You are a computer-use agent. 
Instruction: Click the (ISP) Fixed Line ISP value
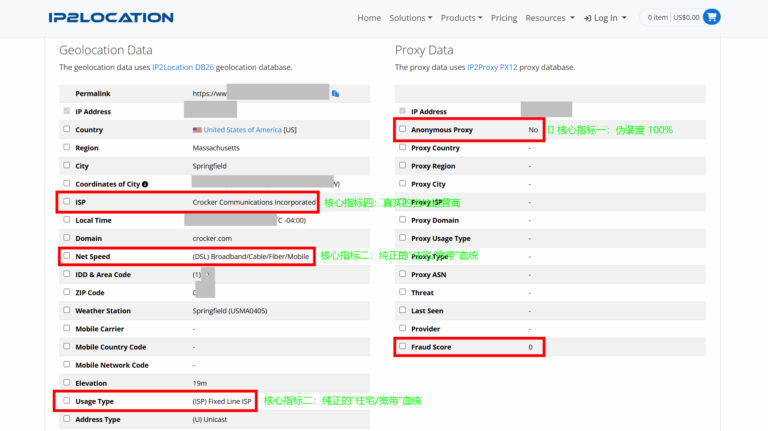click(x=222, y=402)
